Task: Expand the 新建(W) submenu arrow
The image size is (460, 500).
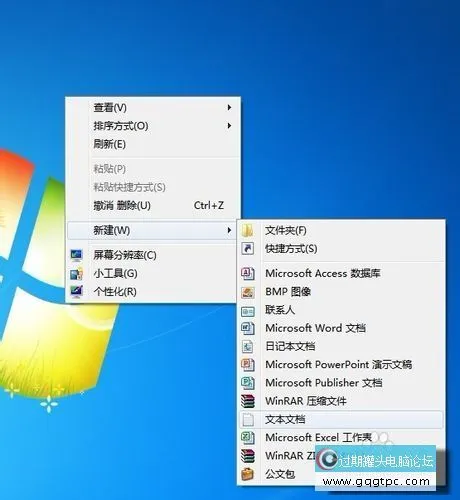Action: click(229, 230)
